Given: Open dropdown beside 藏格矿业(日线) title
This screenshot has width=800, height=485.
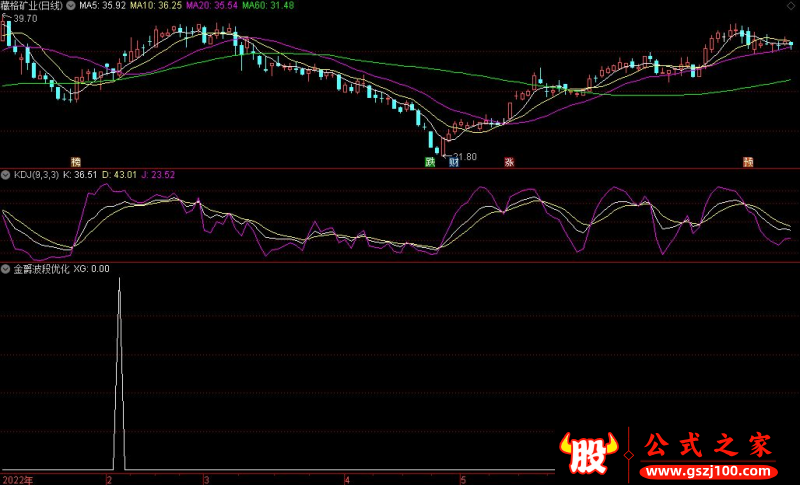Looking at the screenshot, I should point(71,6).
